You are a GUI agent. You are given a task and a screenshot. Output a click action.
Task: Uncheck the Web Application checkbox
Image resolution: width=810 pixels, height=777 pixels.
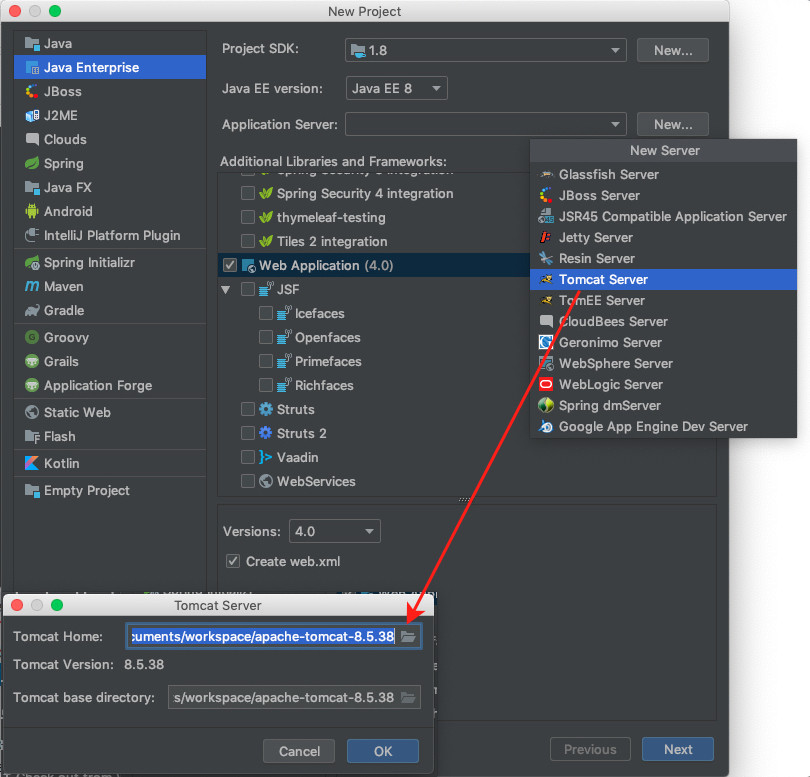(230, 266)
